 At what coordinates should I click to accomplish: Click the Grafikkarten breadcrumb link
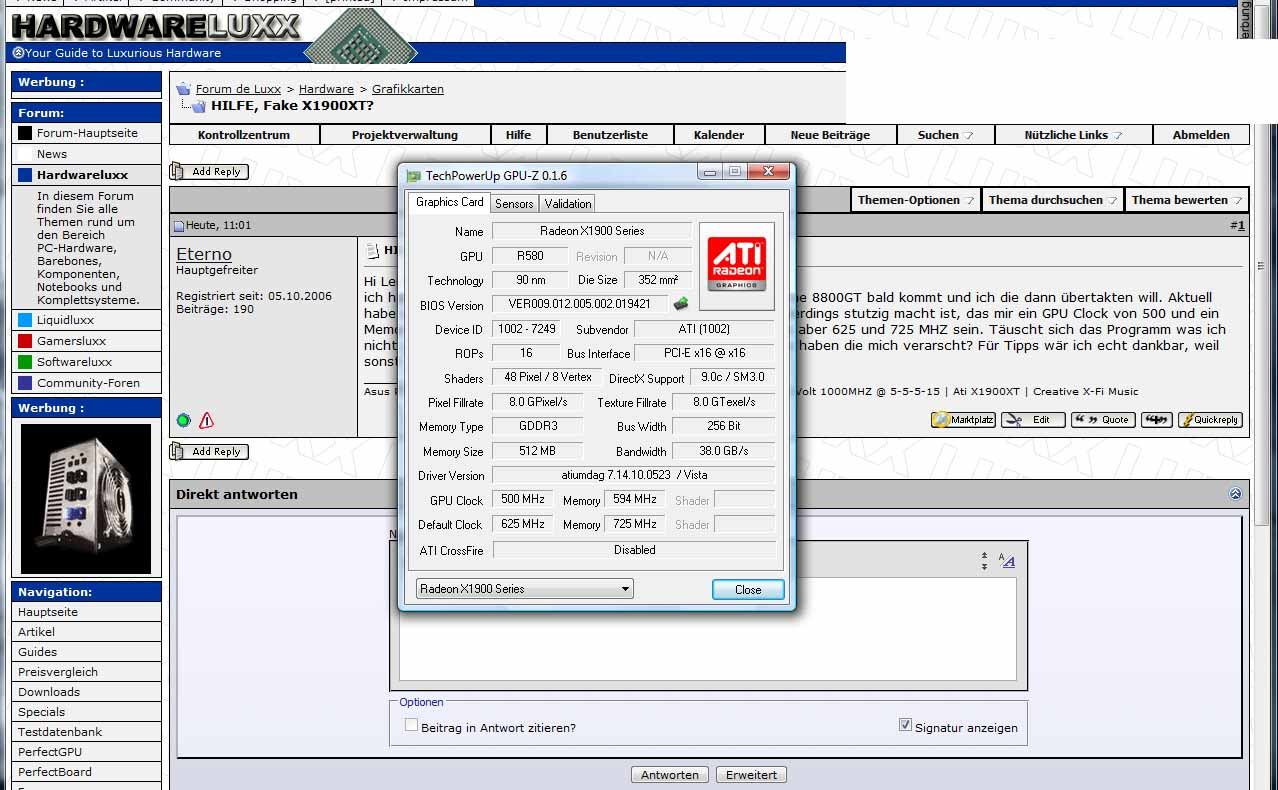tap(408, 89)
